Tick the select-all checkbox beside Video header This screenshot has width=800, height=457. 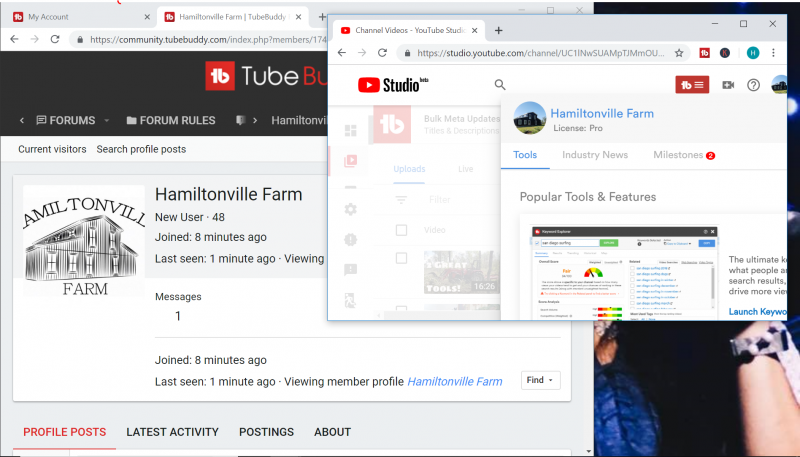(401, 230)
